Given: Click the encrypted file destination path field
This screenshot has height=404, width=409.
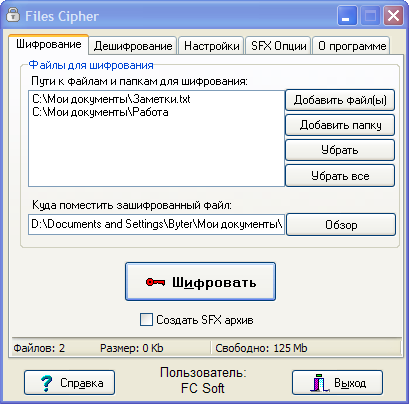Looking at the screenshot, I should click(156, 224).
